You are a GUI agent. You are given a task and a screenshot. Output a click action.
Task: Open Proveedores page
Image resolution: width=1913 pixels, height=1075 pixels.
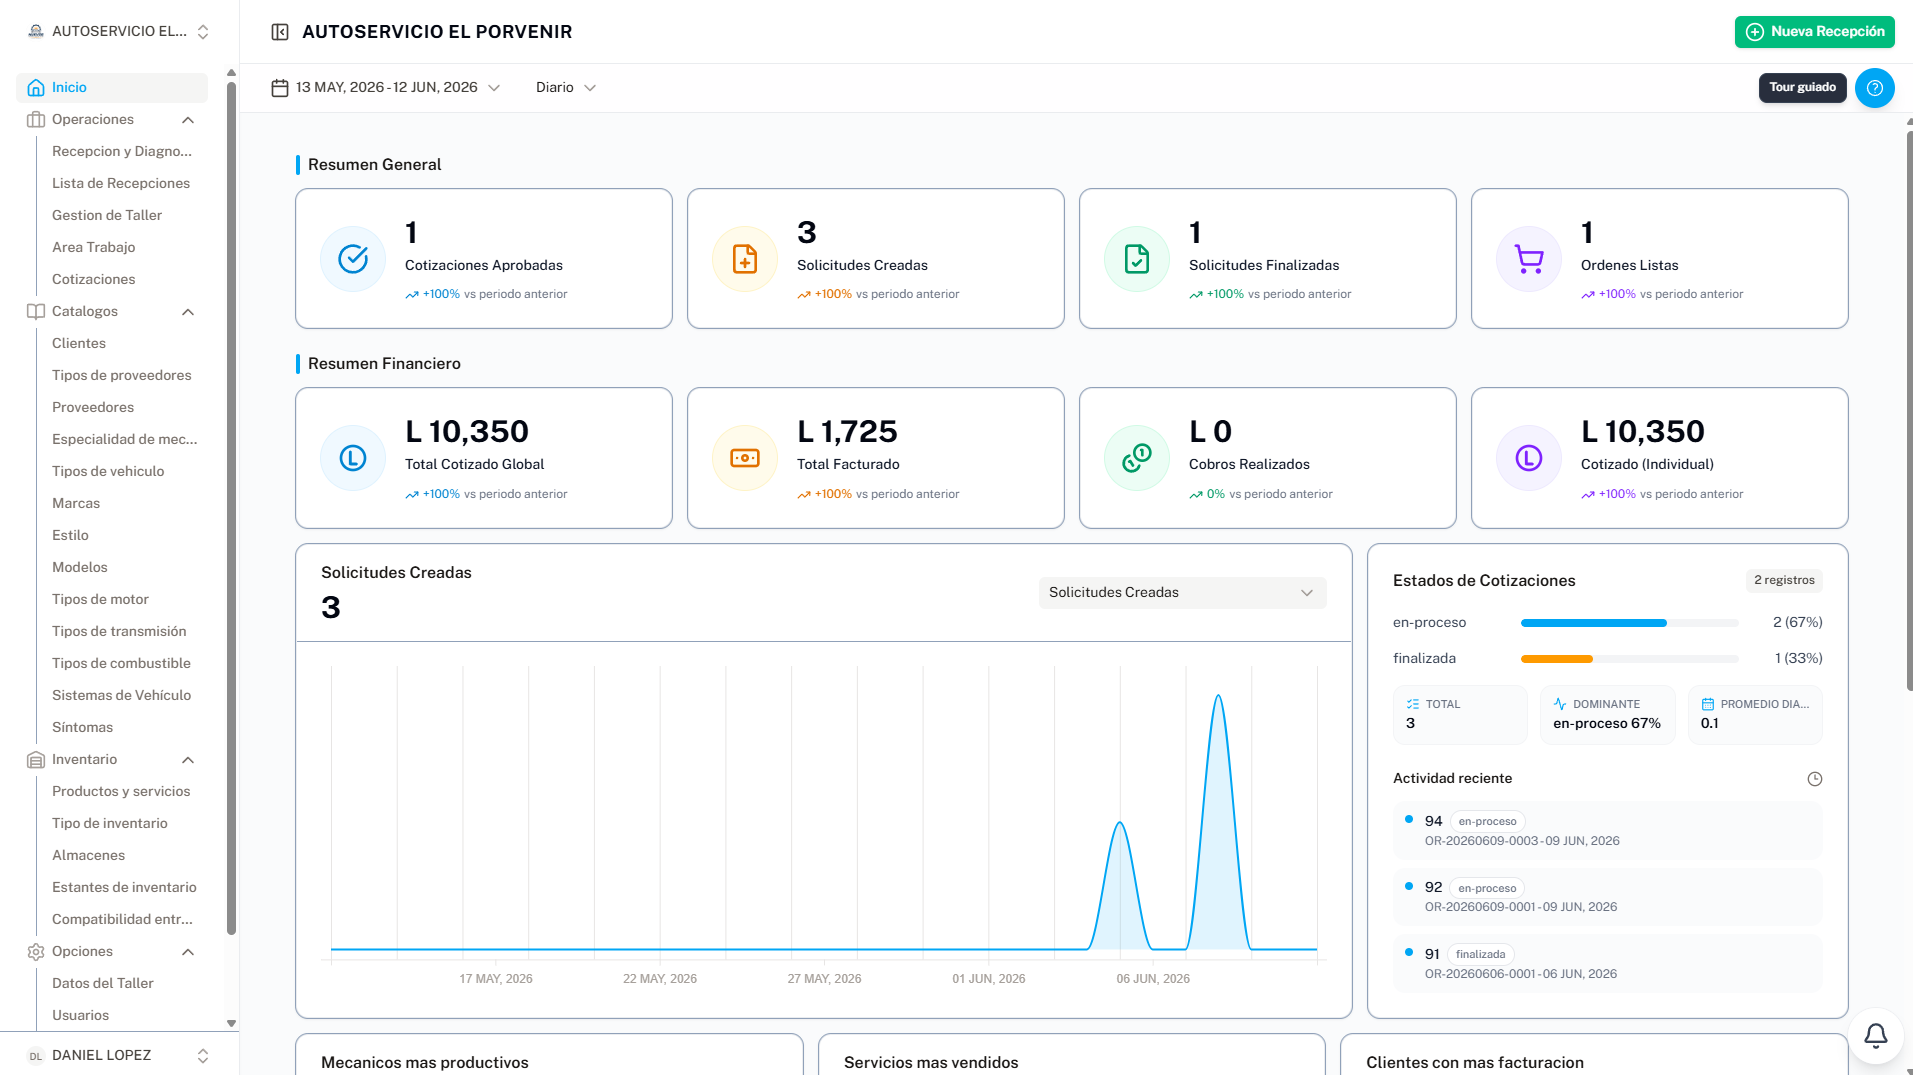[93, 408]
